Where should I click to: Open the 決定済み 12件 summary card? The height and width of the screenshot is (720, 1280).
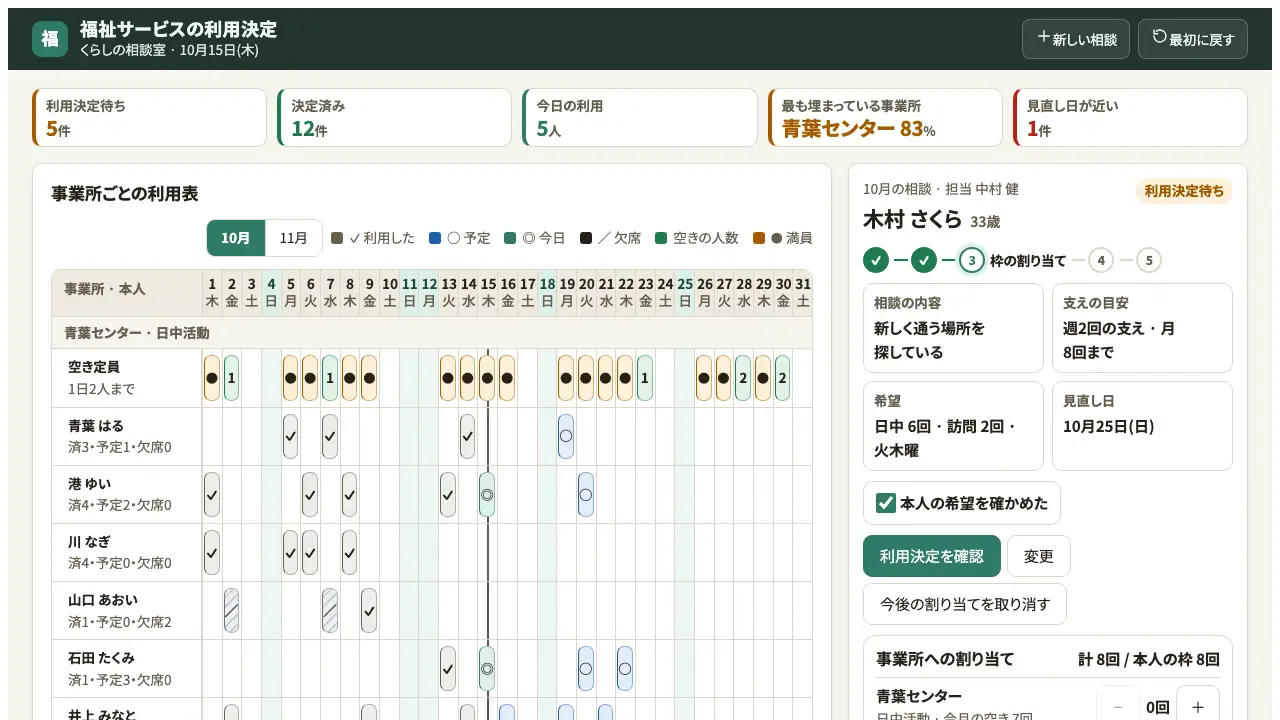pos(395,118)
